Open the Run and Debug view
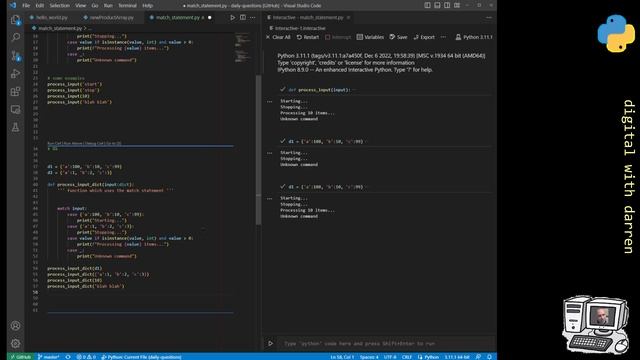The width and height of the screenshot is (640, 360). [x=16, y=74]
